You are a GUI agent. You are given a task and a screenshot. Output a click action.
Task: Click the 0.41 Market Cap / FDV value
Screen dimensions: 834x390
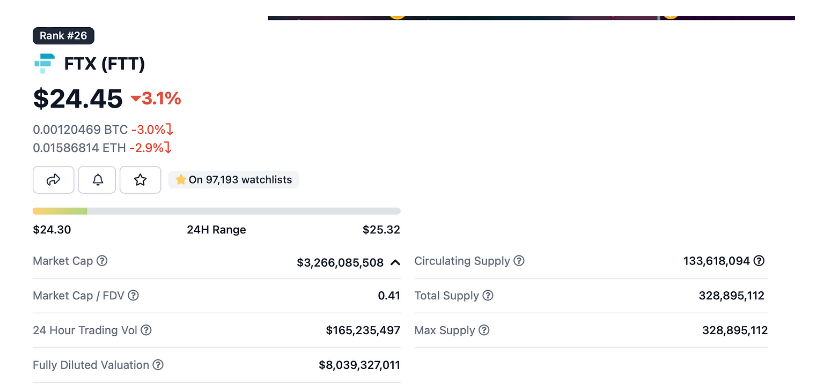[389, 295]
